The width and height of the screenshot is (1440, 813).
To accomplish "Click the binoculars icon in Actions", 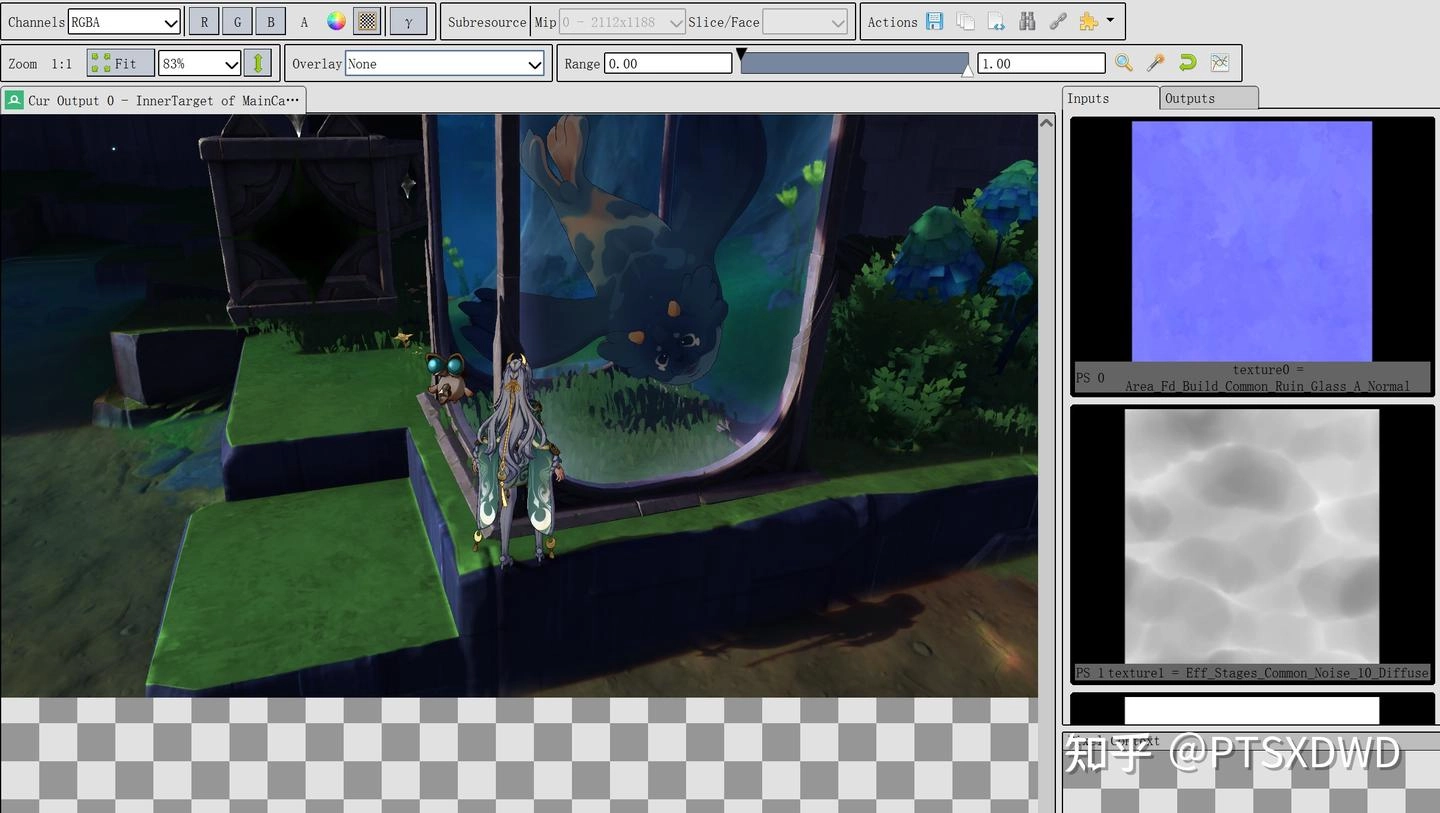I will point(1027,22).
